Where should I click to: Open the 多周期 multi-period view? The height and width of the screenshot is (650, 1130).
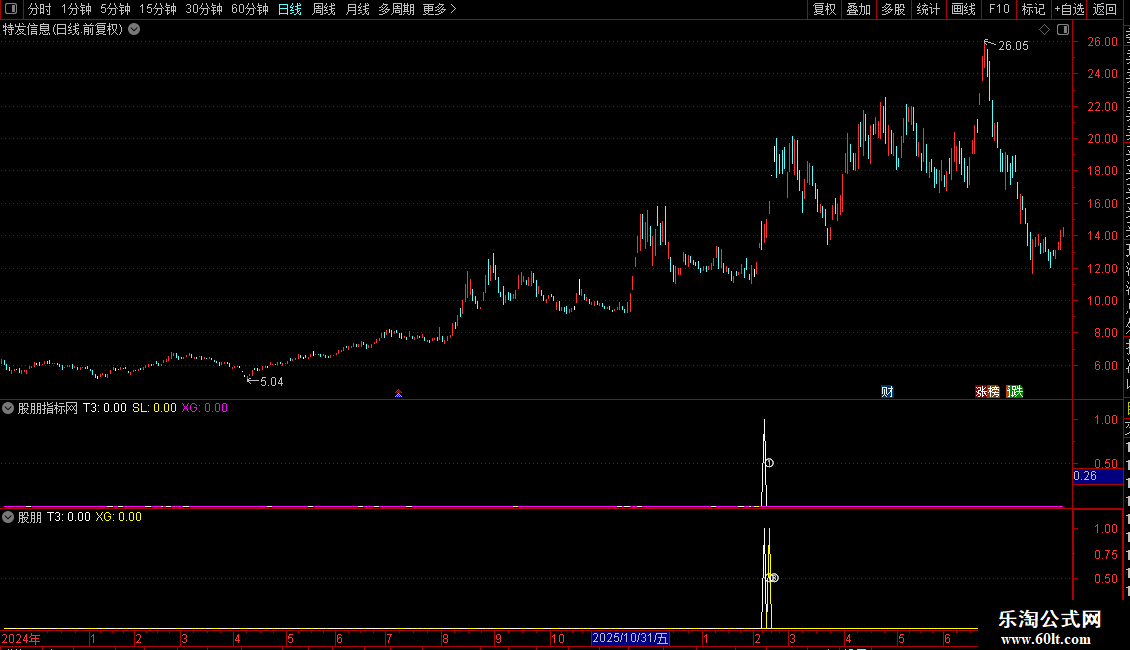coord(396,9)
